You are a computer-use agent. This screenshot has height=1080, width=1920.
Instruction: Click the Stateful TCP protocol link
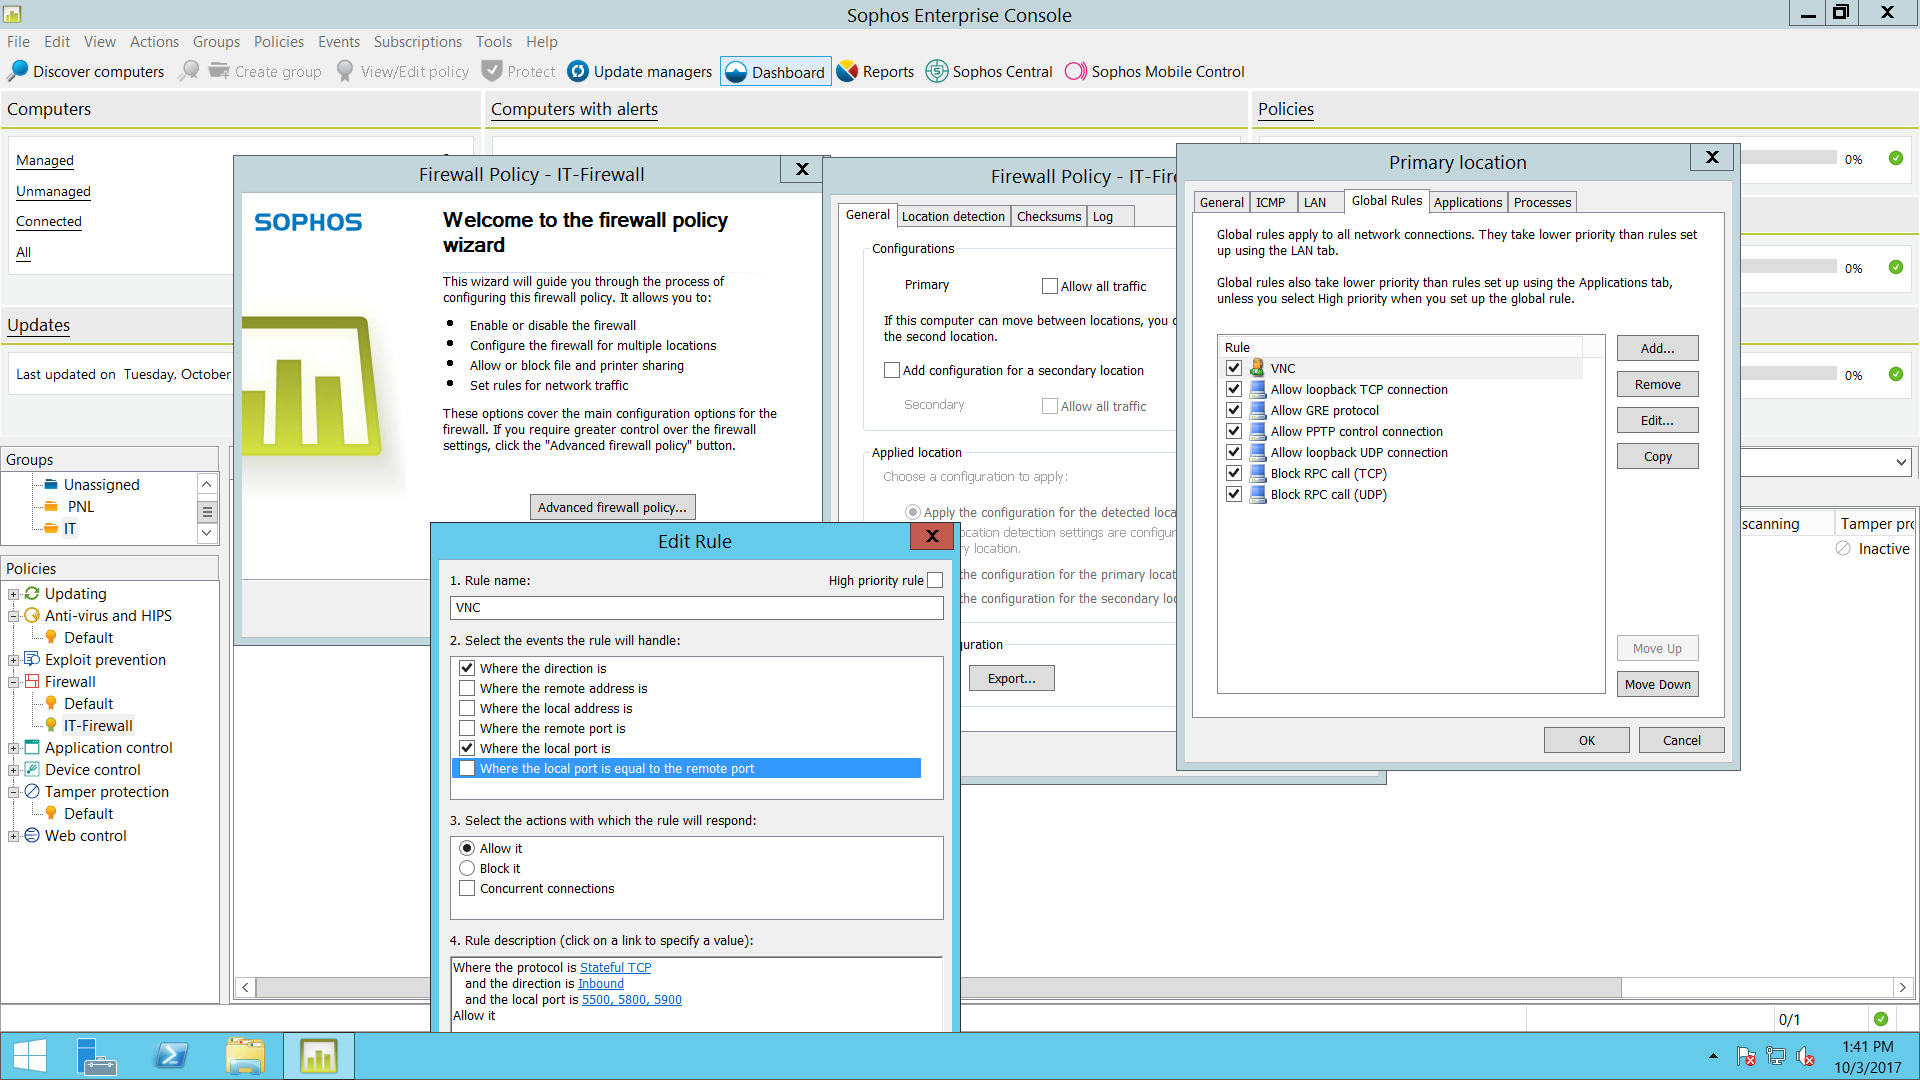coord(615,967)
